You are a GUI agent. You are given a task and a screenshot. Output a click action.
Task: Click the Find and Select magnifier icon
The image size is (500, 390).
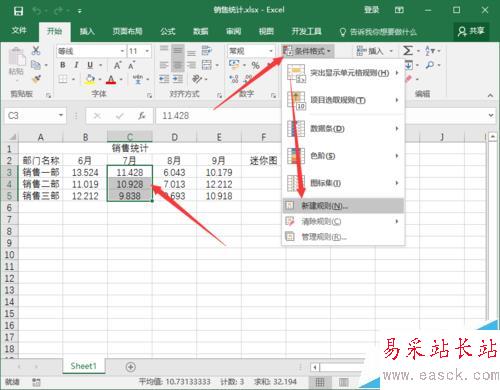coord(430,65)
